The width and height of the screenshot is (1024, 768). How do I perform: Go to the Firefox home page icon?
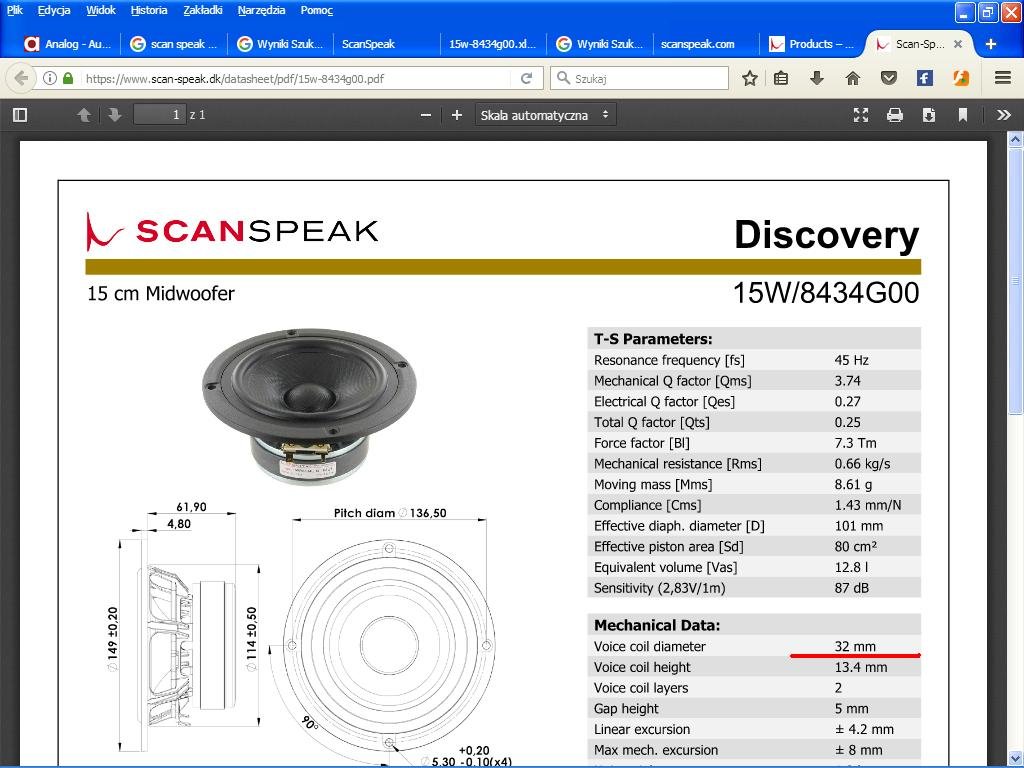(852, 78)
